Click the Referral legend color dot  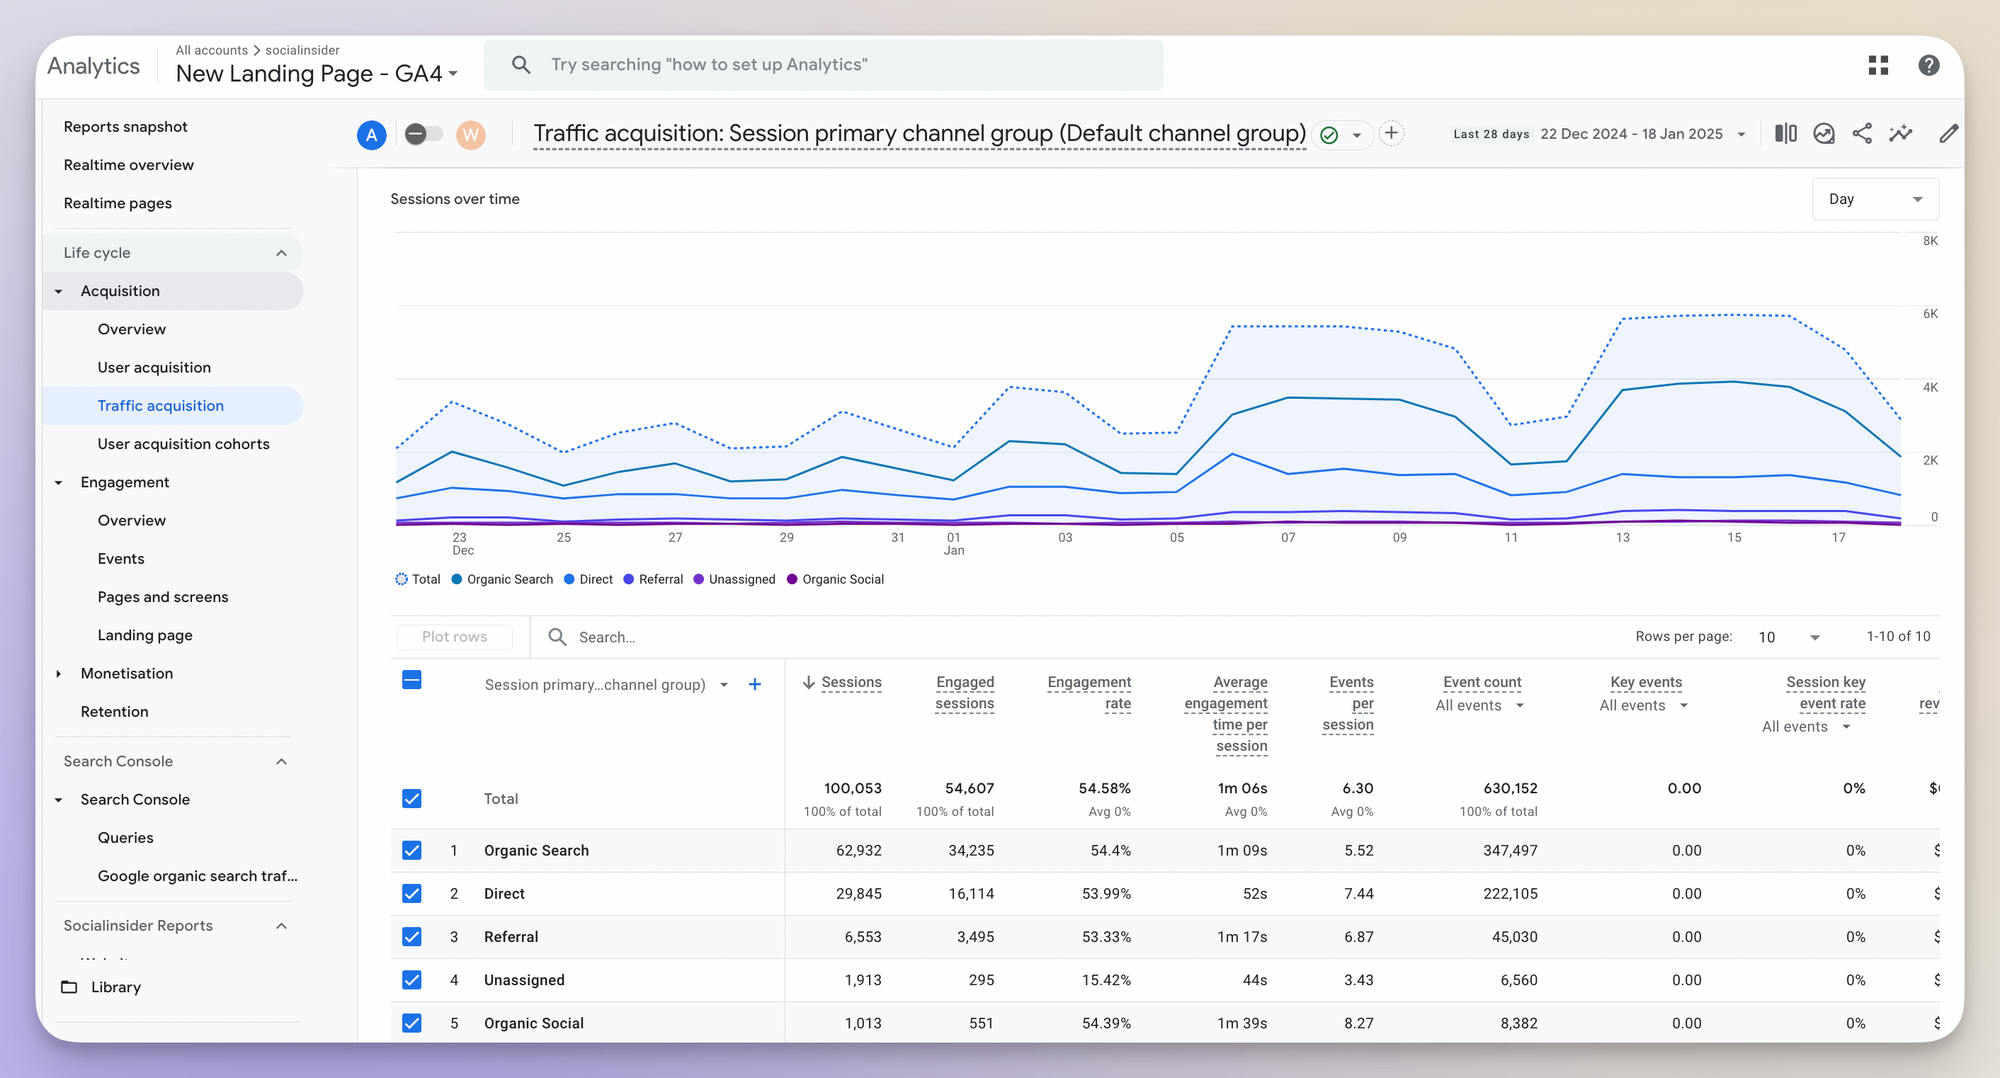629,580
